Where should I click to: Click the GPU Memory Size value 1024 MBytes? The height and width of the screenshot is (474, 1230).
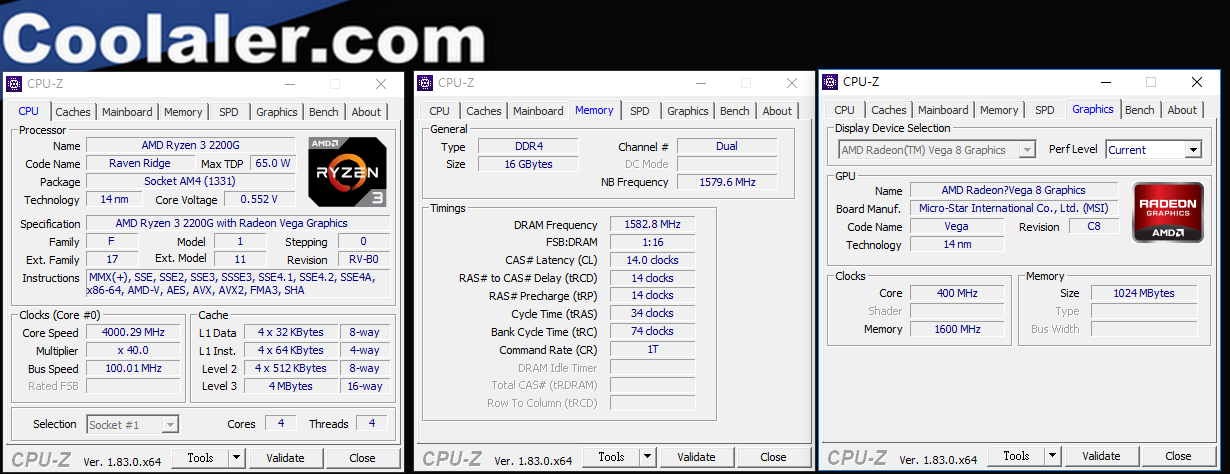tap(1145, 293)
